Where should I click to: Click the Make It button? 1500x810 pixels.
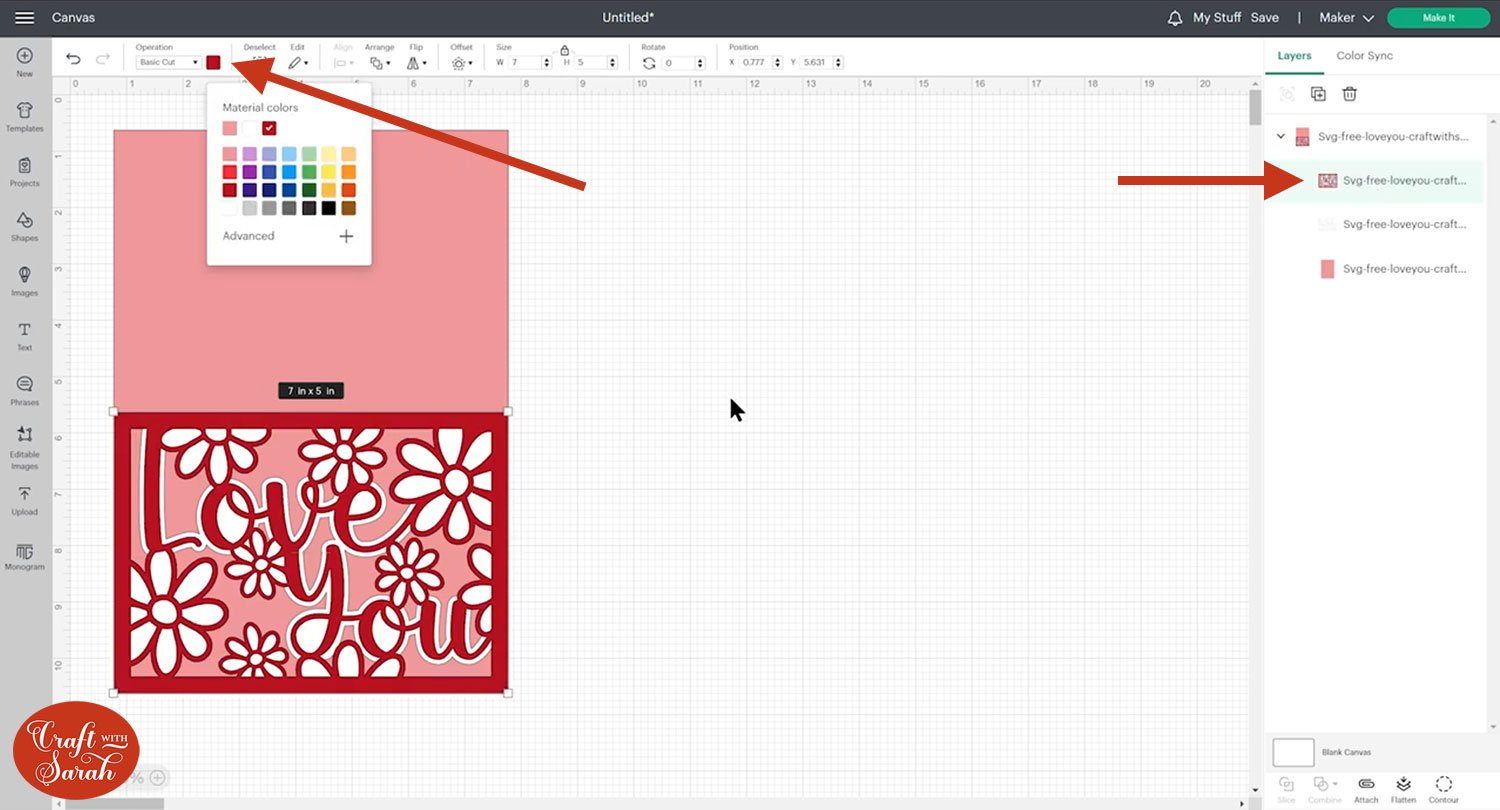[x=1438, y=18]
